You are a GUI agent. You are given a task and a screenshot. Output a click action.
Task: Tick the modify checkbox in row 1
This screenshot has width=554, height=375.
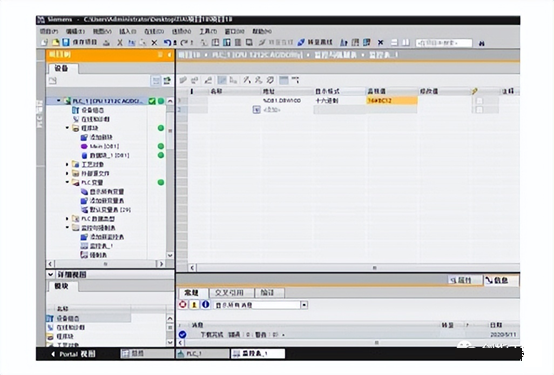[x=479, y=101]
